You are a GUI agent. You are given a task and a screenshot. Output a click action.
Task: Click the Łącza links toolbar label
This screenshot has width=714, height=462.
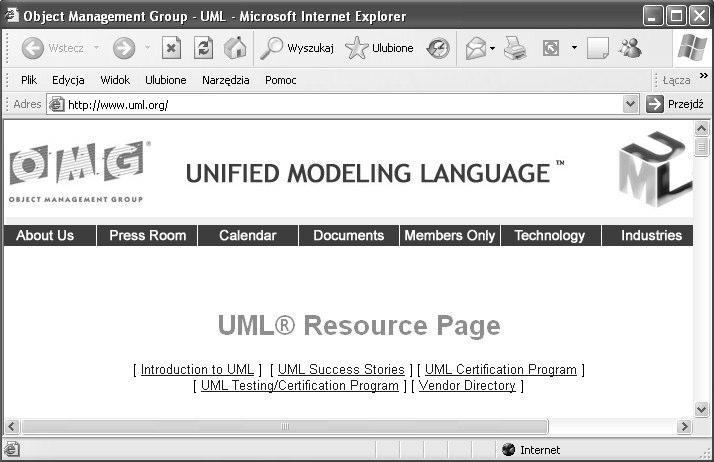[x=676, y=80]
